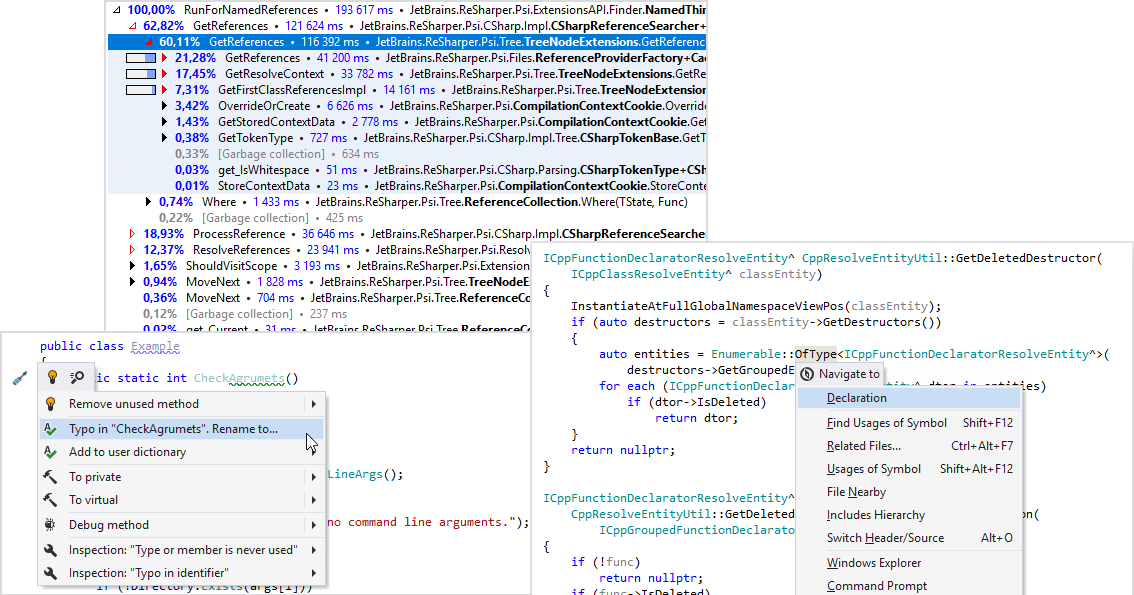
Task: Click the hammer icon beside To private
Action: coord(50,477)
